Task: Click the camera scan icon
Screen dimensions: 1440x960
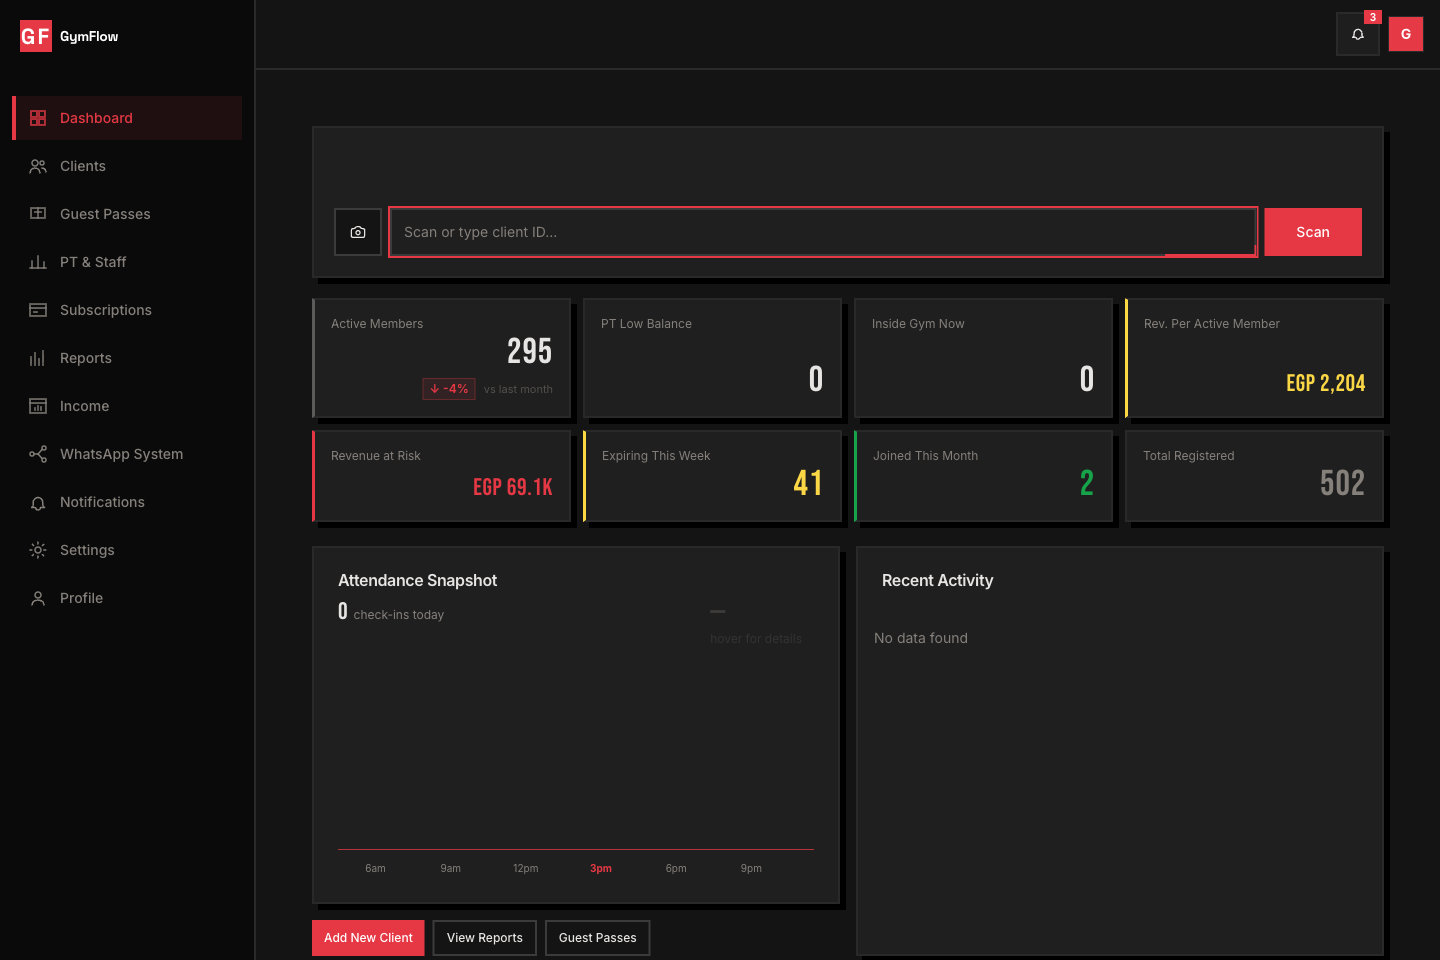Action: click(358, 232)
